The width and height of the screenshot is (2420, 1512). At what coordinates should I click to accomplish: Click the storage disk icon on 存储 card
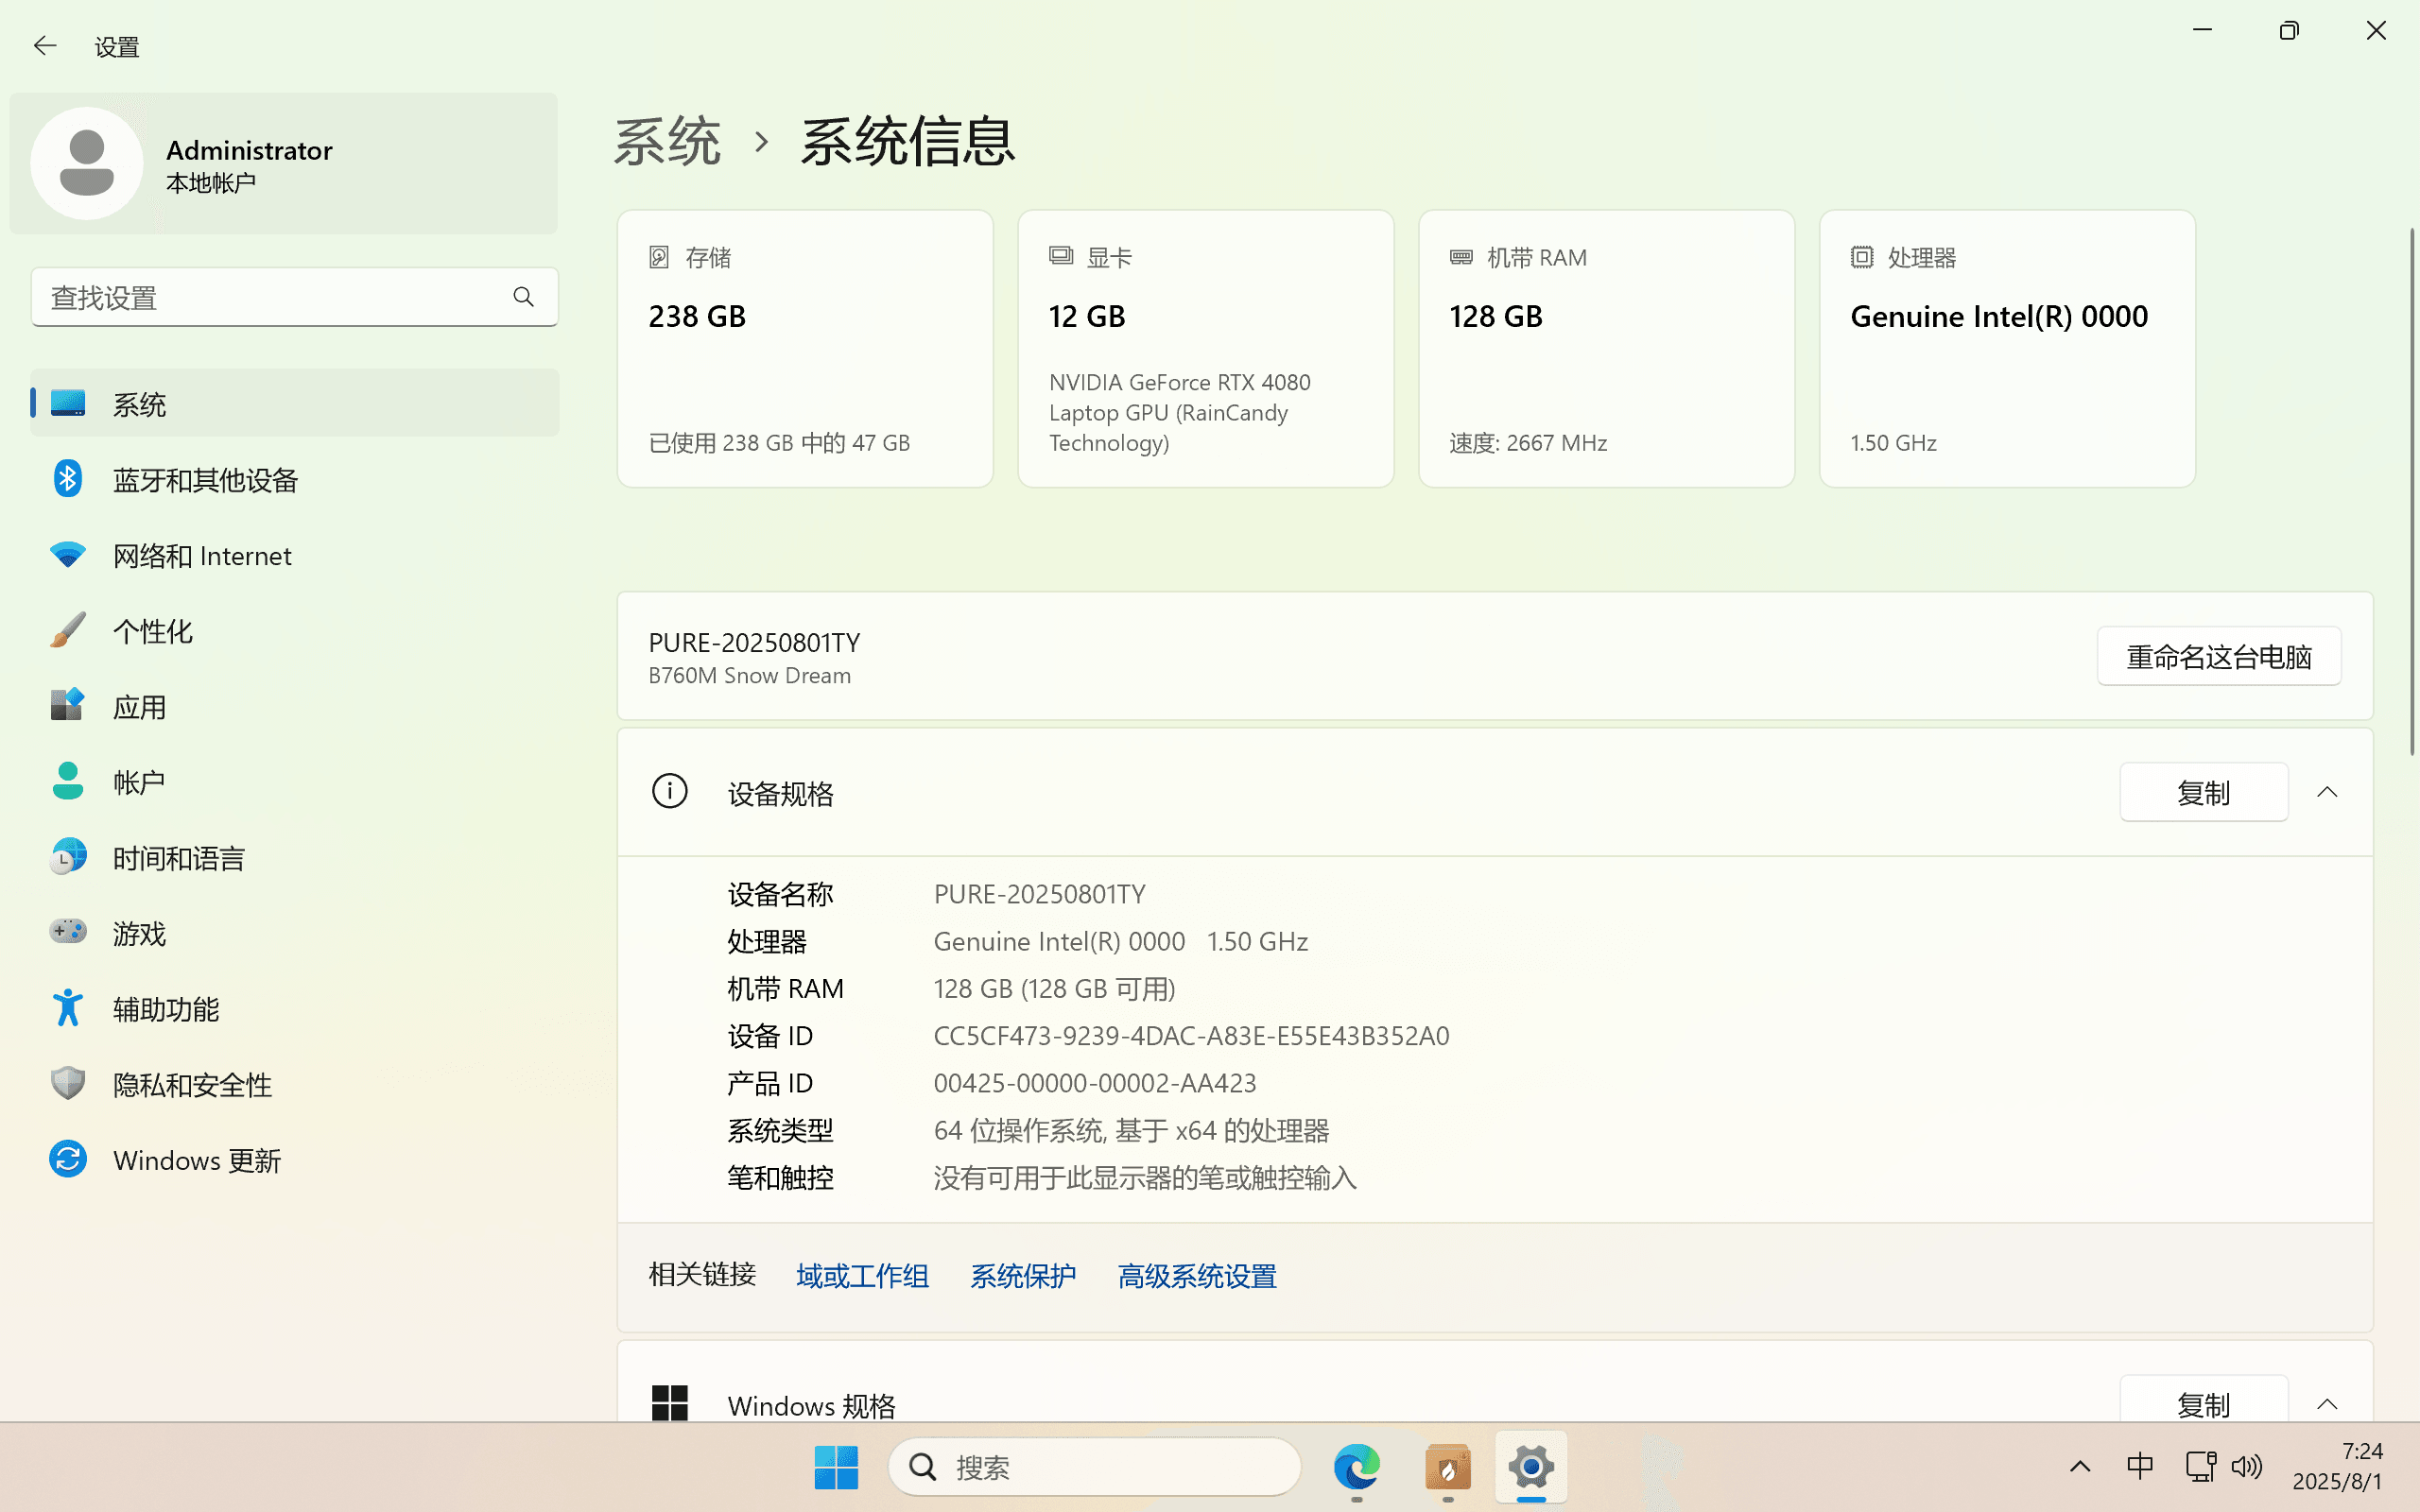659,257
